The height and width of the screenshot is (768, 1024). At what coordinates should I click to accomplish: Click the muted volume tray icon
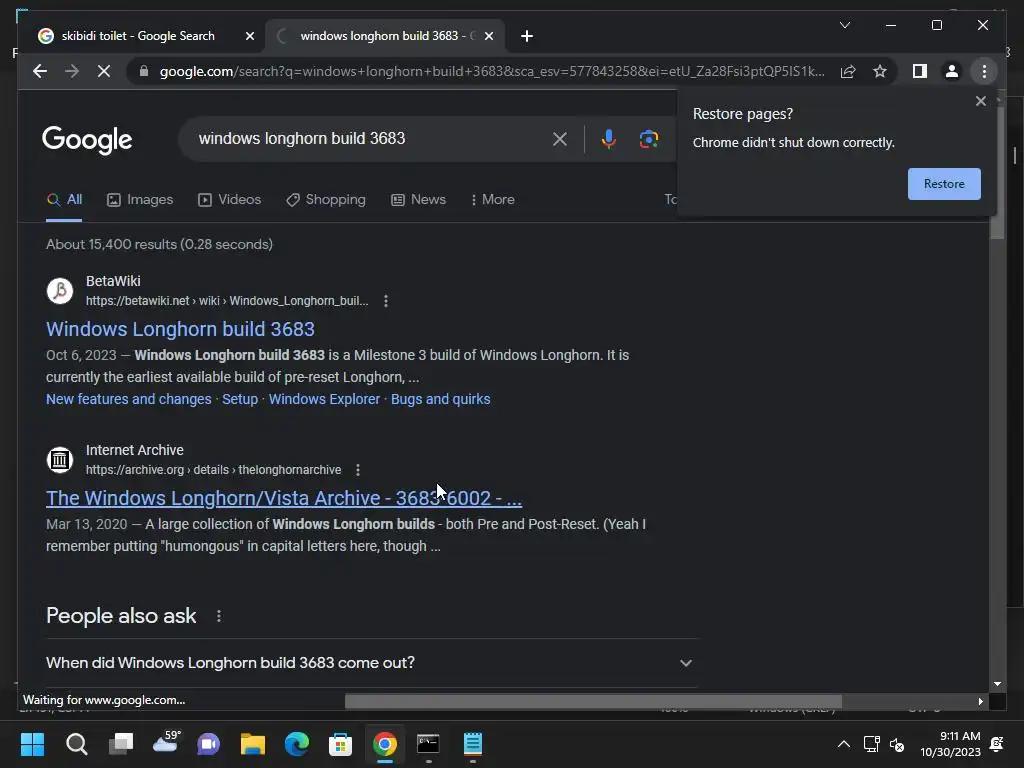(x=897, y=744)
